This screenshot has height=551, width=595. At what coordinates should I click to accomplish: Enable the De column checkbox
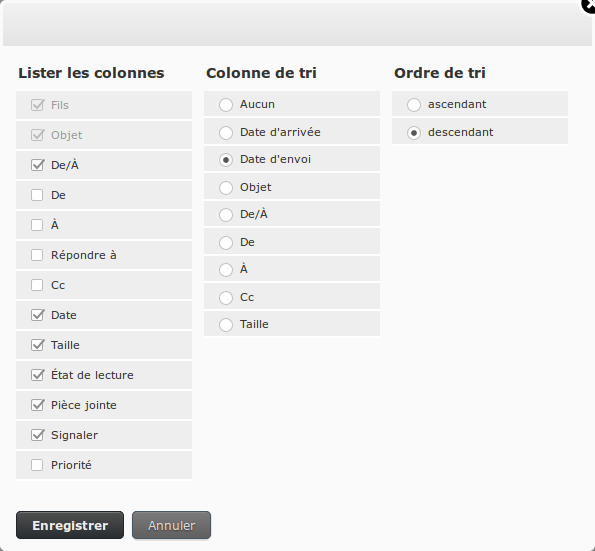click(x=37, y=195)
